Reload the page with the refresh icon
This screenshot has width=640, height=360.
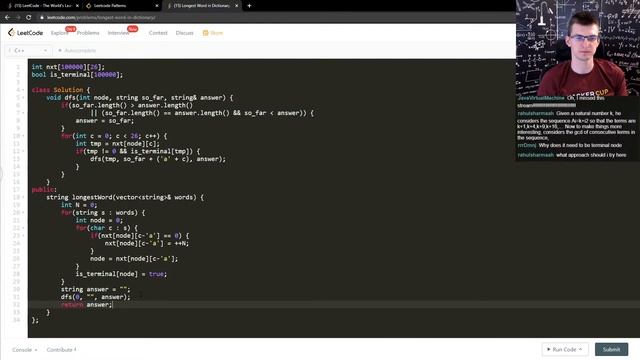pos(29,18)
